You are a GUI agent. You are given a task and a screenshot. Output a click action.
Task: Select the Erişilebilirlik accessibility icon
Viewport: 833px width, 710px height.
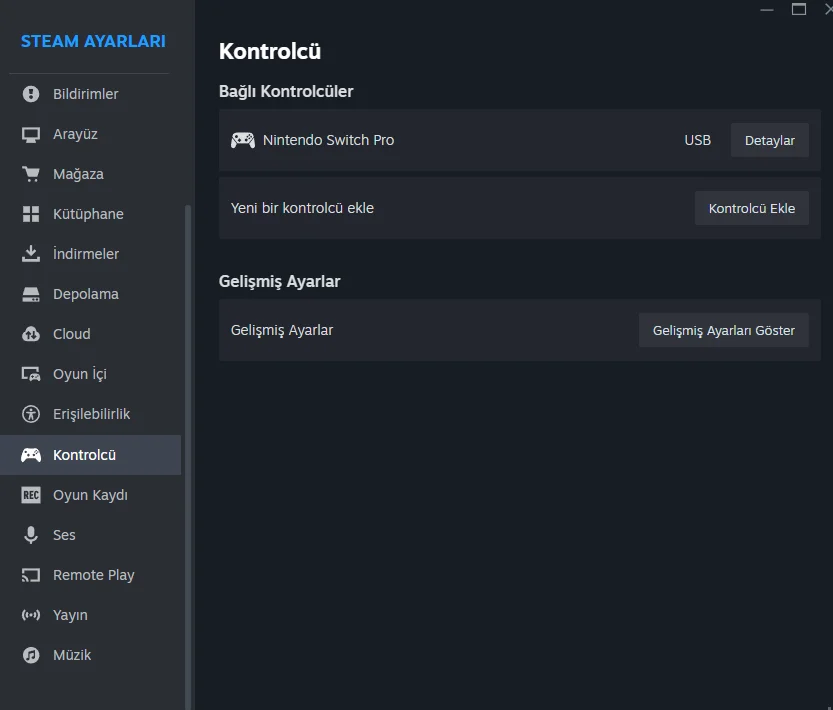pos(31,414)
